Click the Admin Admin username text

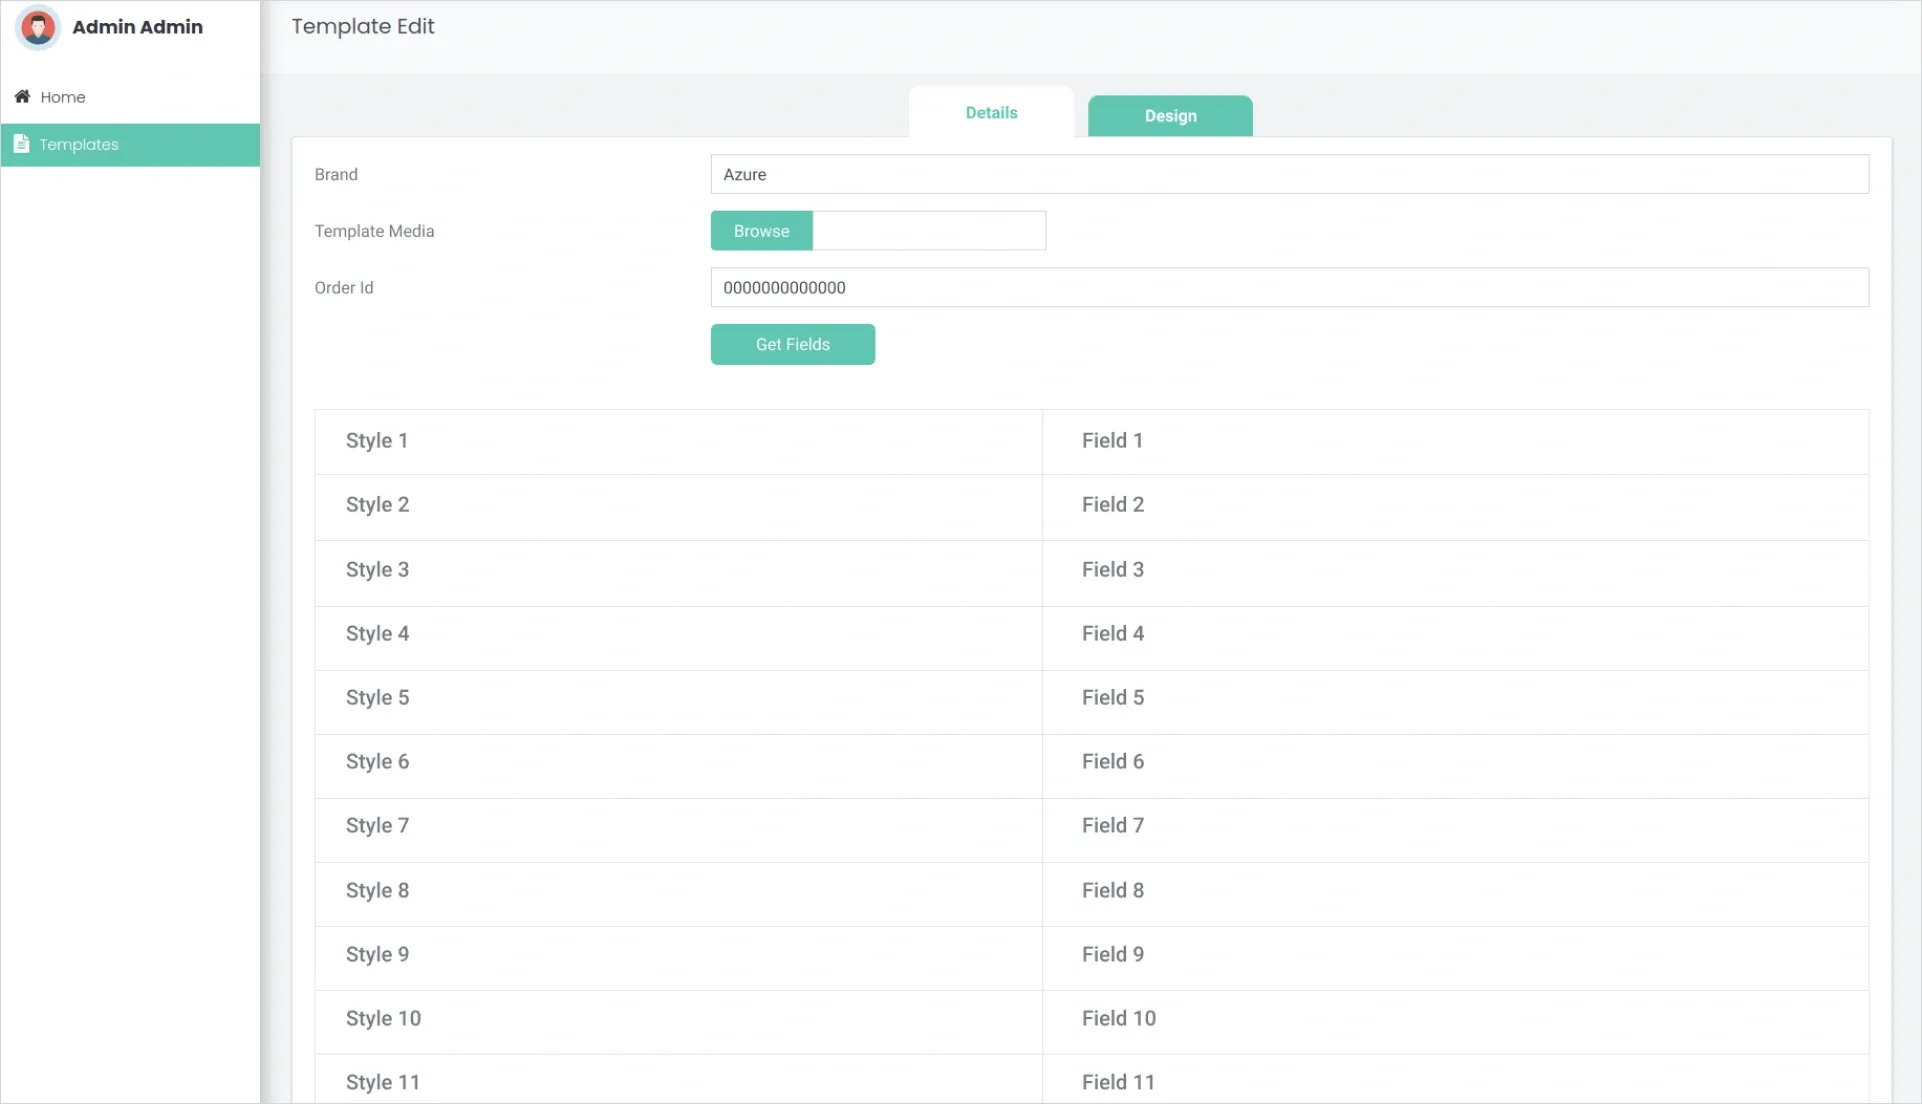click(136, 27)
